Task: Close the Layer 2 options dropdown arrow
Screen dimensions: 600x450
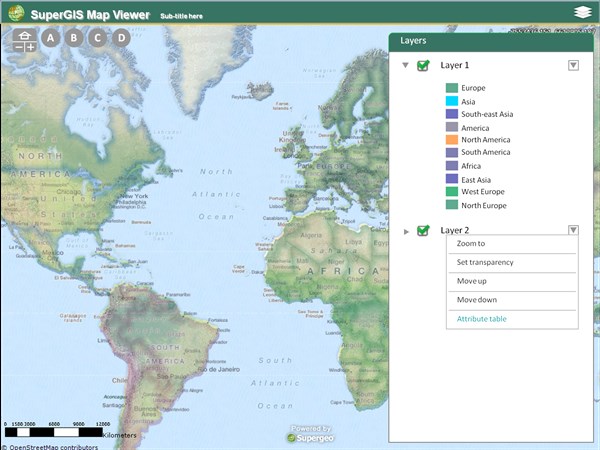Action: click(573, 230)
